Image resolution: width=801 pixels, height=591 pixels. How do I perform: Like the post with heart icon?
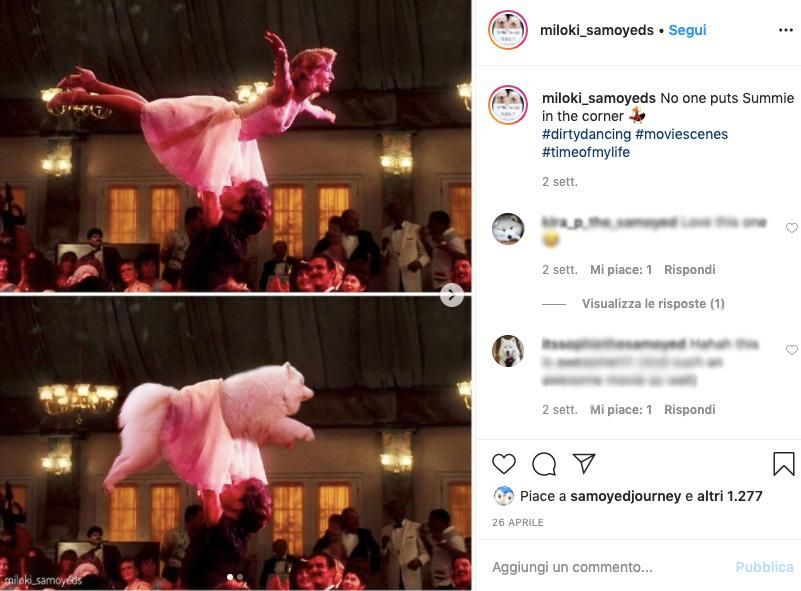504,464
